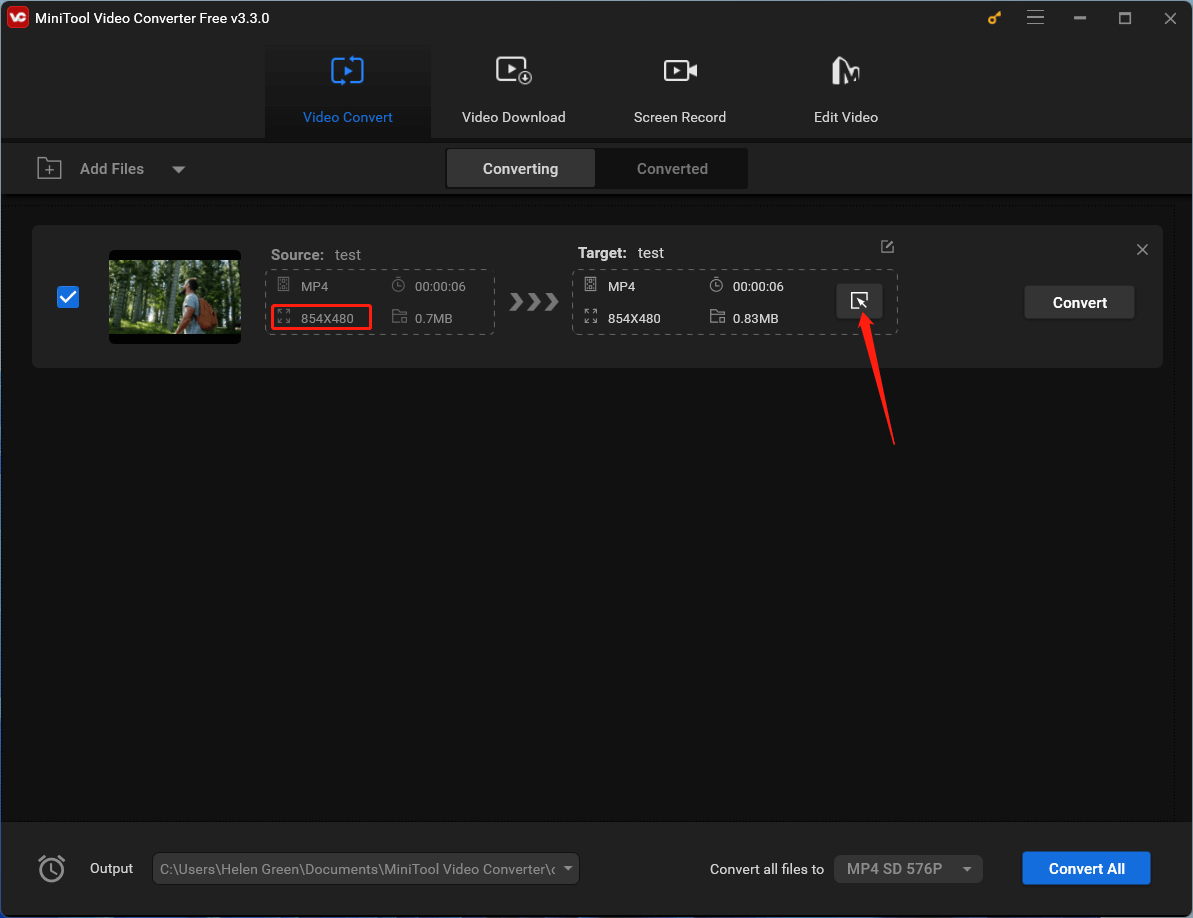1193x918 pixels.
Task: Click the MiniTool VC app logo
Action: pos(17,17)
